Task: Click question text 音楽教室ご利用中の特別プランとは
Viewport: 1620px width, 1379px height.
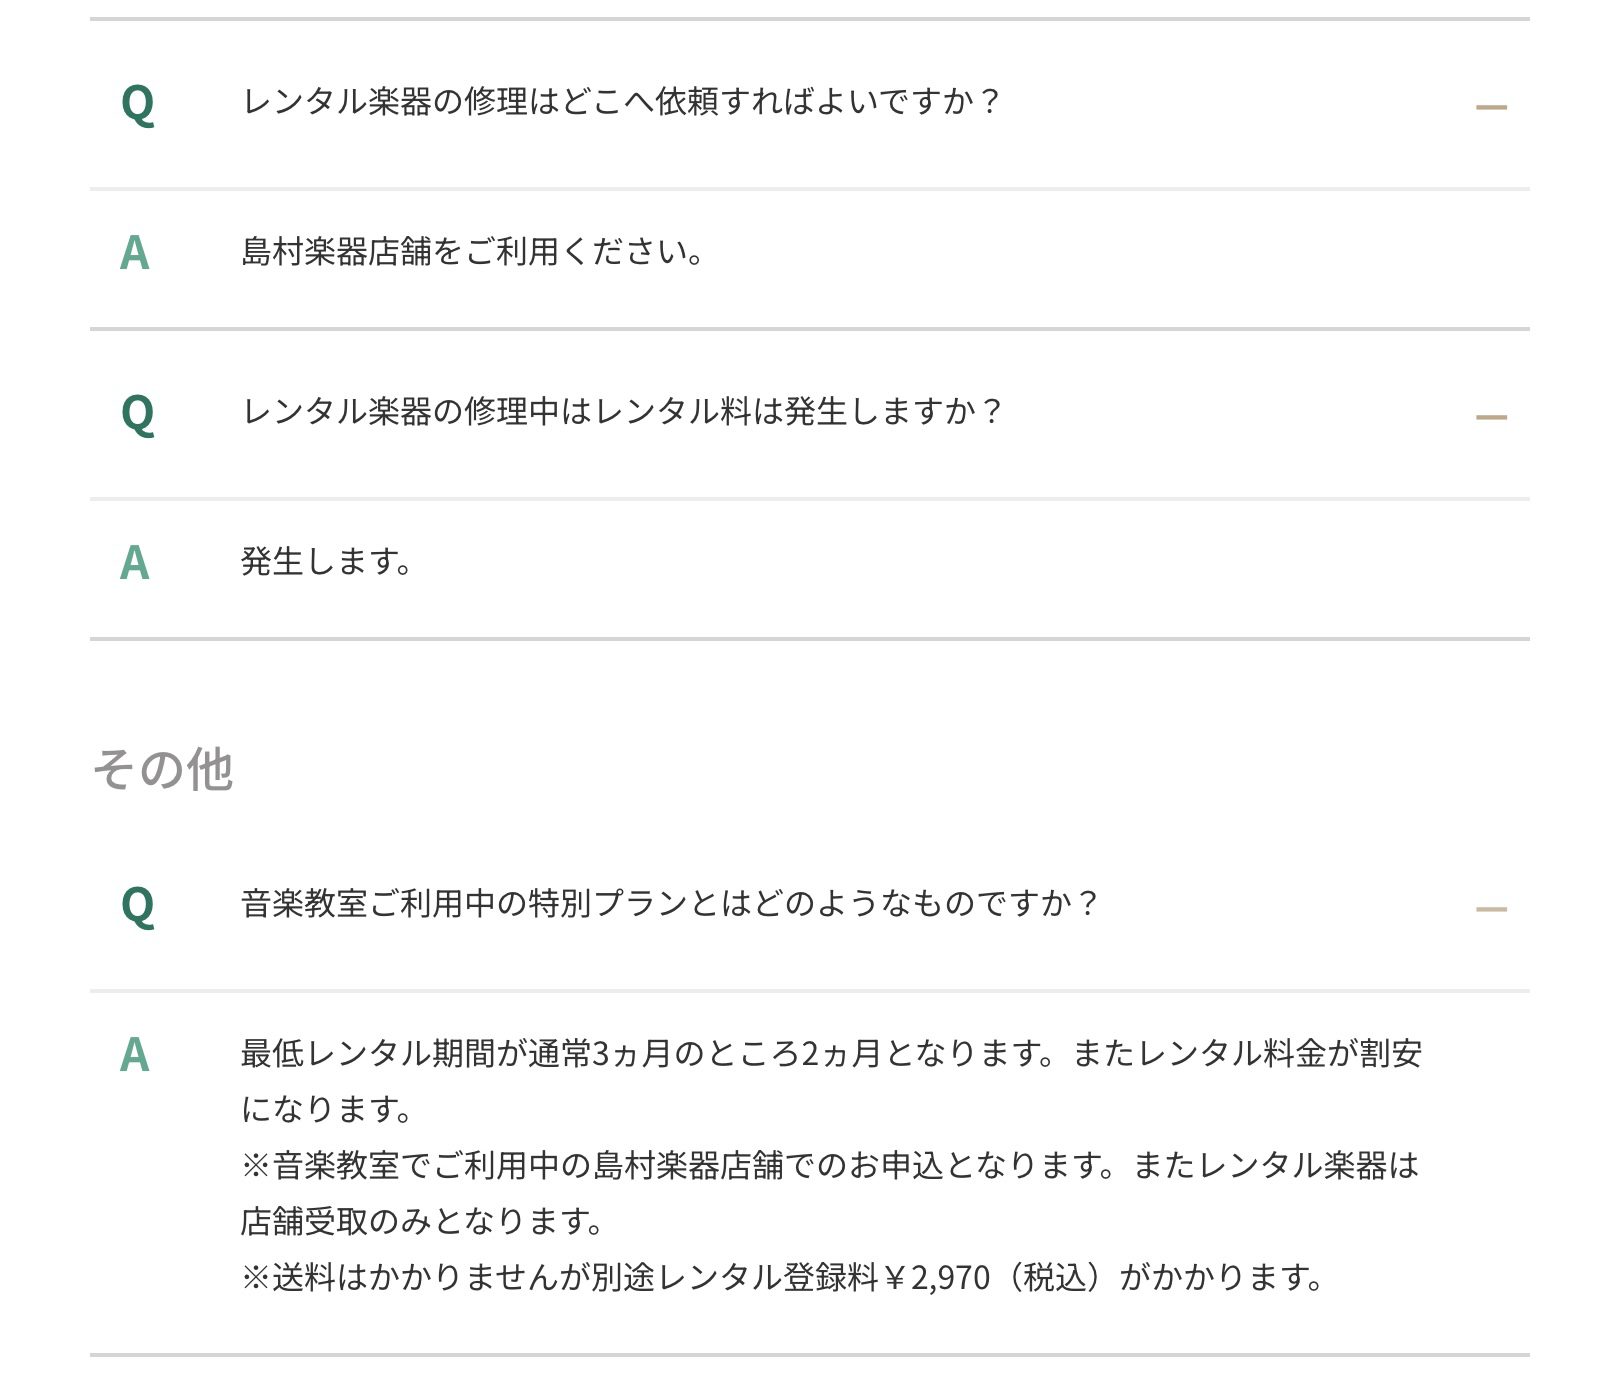Action: click(668, 904)
